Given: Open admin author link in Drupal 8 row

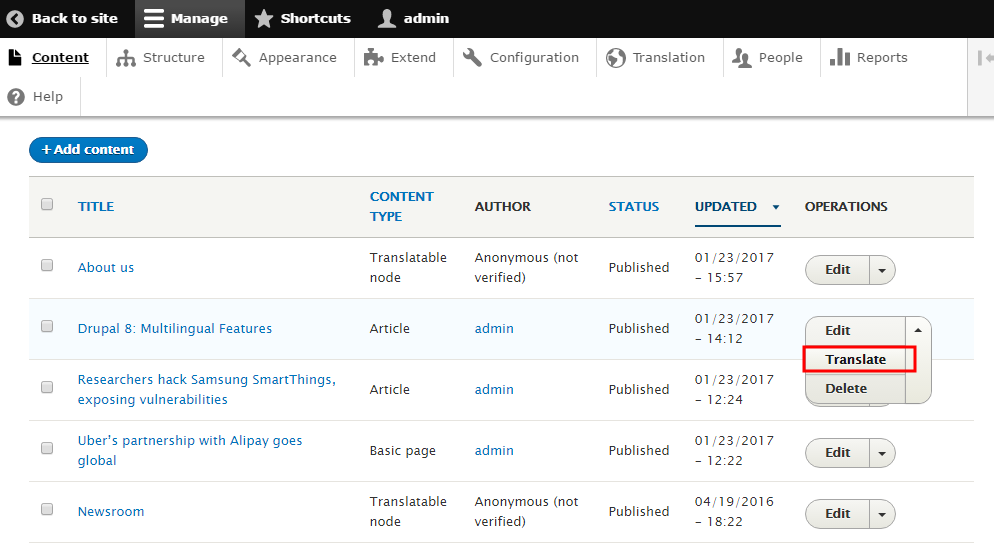Looking at the screenshot, I should (x=494, y=329).
